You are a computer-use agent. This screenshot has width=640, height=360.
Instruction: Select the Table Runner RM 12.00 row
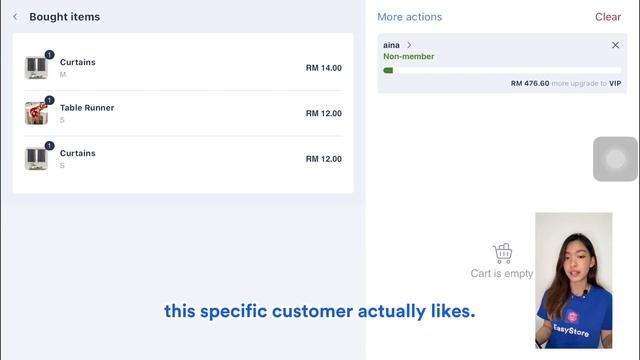[183, 113]
